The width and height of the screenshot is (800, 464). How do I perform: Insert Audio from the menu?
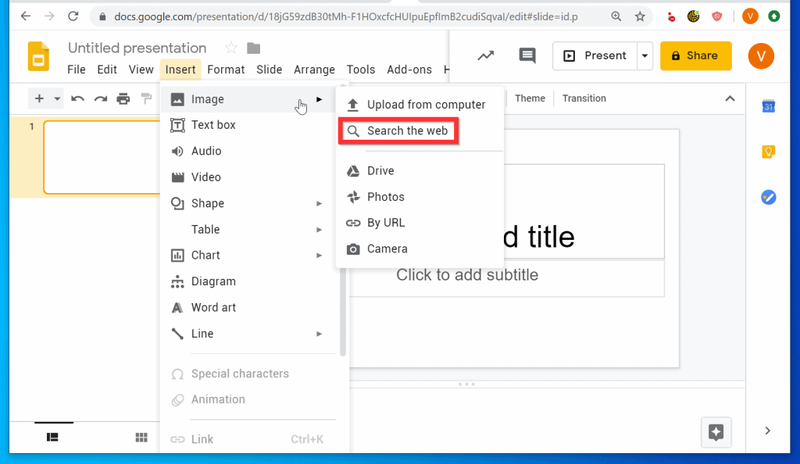click(x=248, y=151)
